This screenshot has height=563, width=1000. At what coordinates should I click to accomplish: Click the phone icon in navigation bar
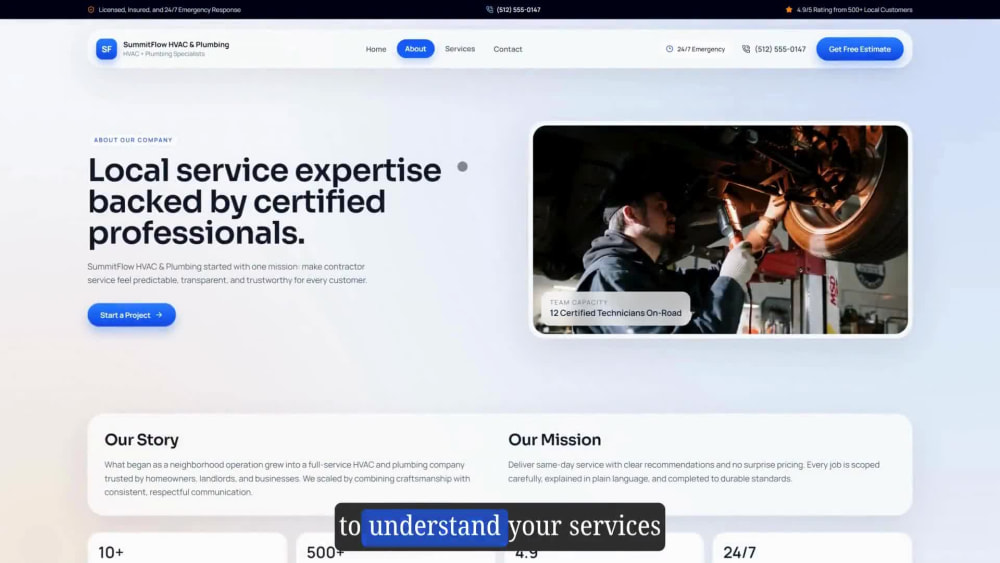click(746, 49)
